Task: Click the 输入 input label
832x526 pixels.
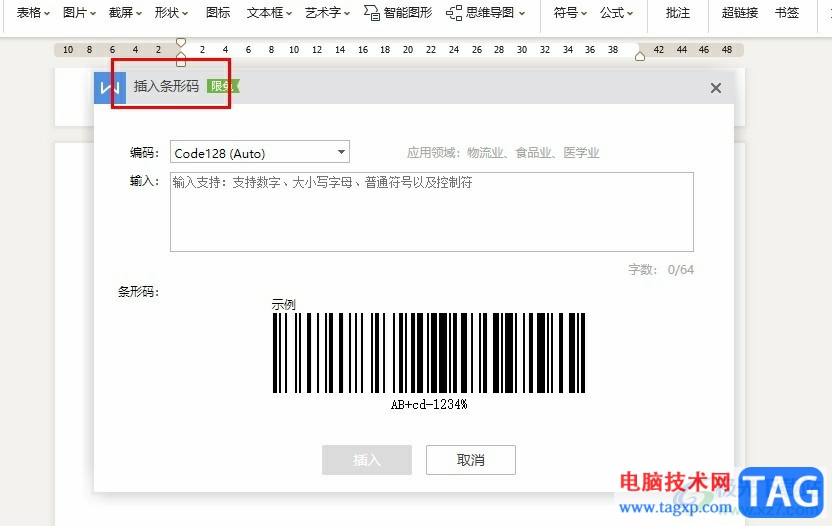Action: coord(144,181)
